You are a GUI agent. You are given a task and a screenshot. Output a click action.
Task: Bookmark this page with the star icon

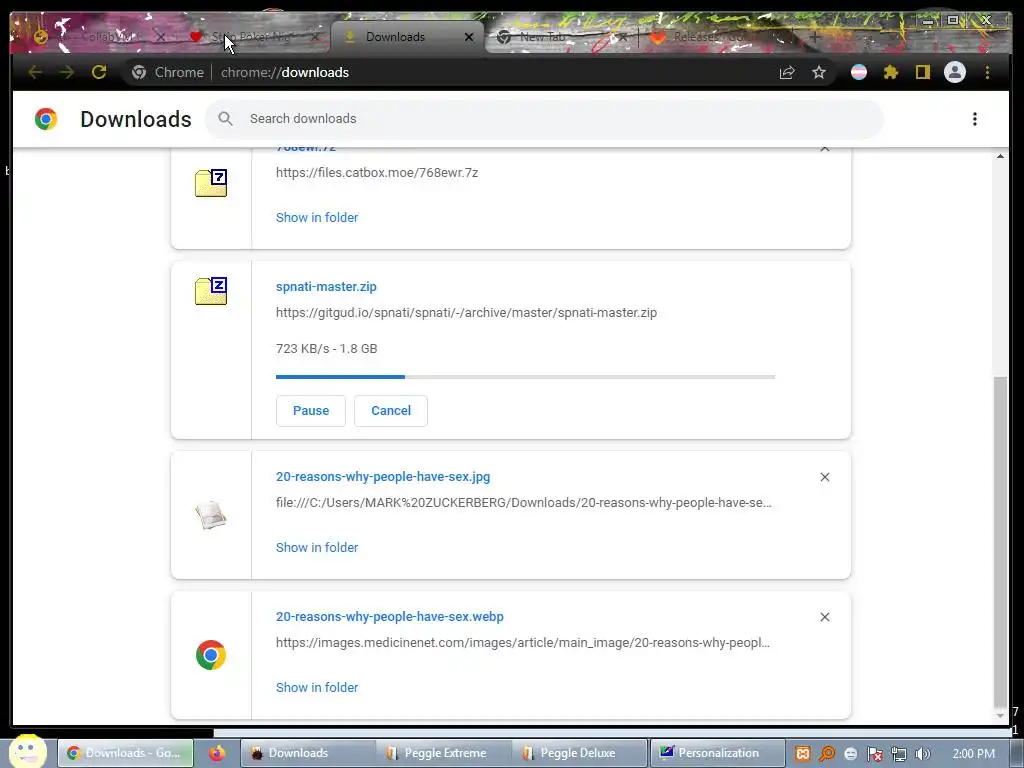[x=819, y=72]
